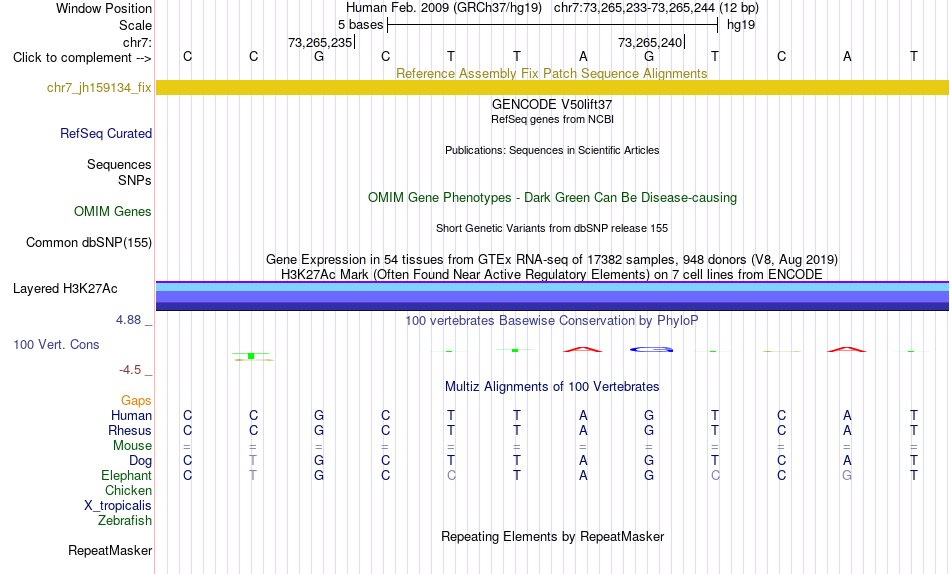Click the '5 bases' scale bar

pyautogui.click(x=552, y=25)
